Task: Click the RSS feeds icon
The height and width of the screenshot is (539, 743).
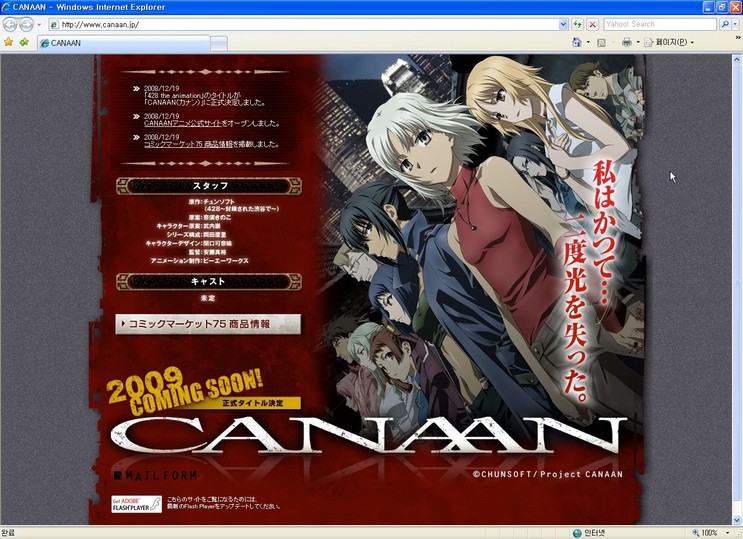Action: click(601, 43)
